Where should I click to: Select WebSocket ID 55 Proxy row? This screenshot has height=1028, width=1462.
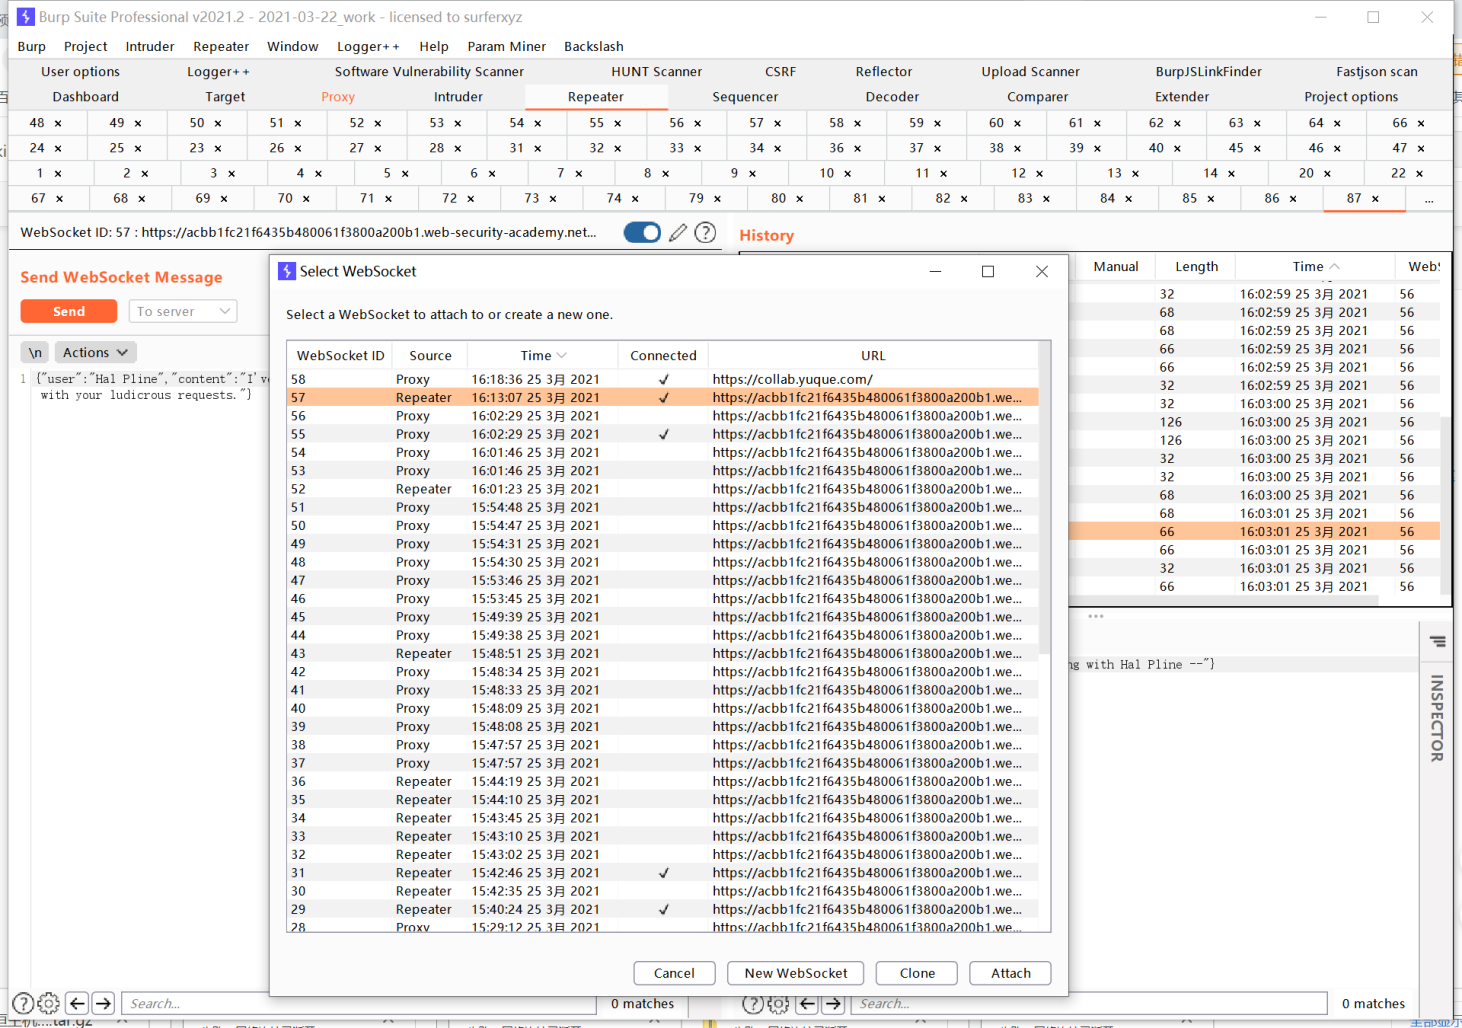(663, 434)
